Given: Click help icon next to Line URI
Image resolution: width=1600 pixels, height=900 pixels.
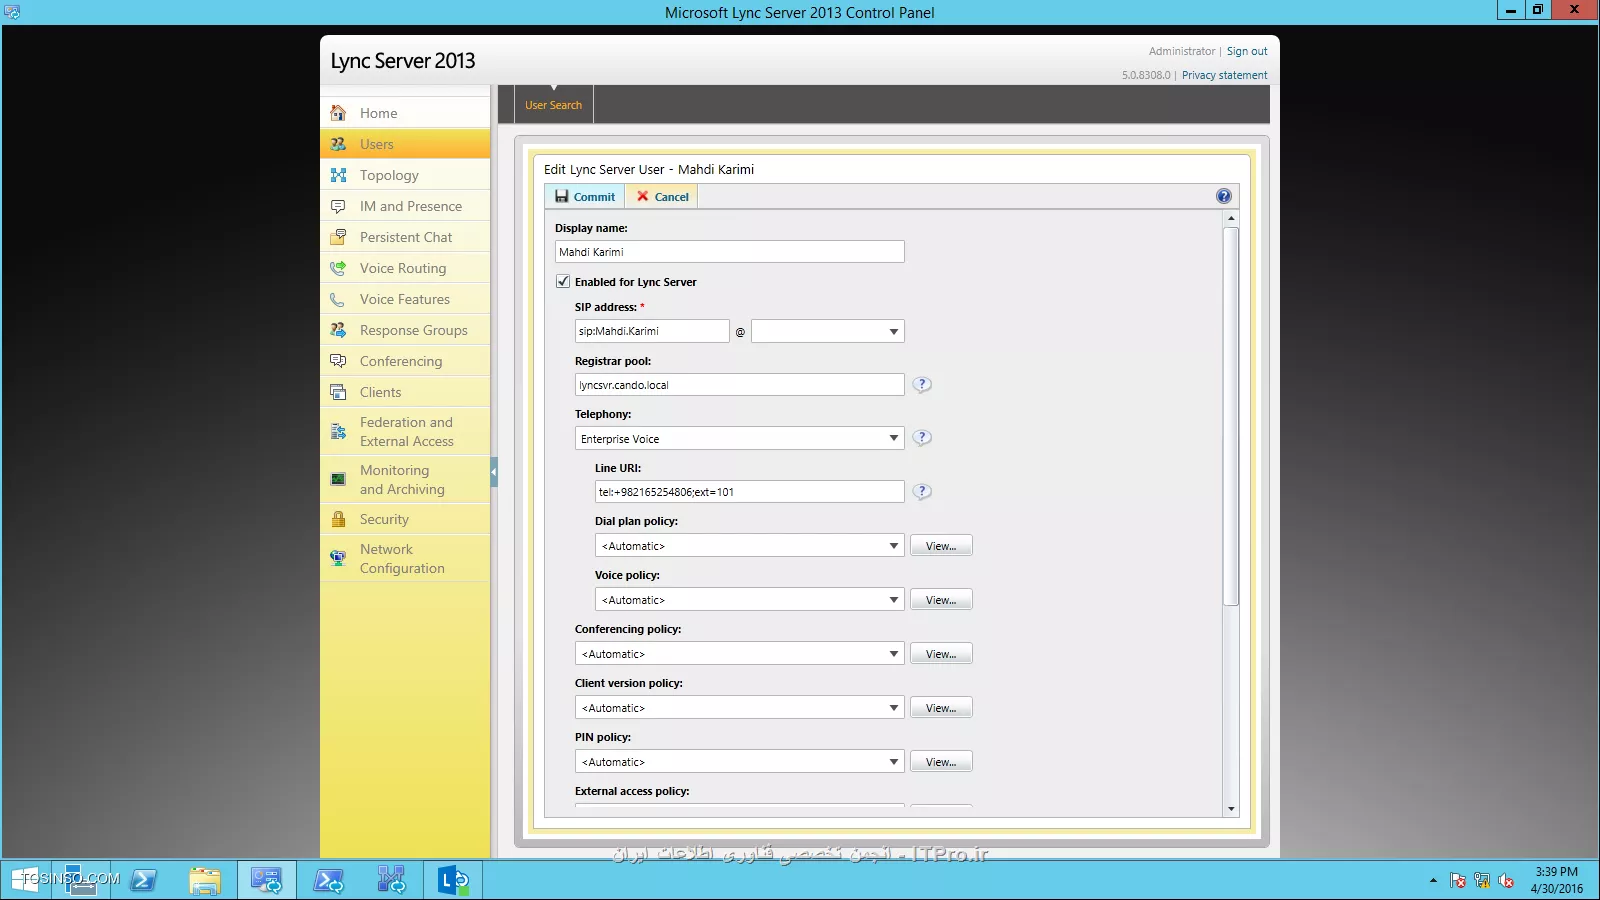Looking at the screenshot, I should tap(922, 491).
